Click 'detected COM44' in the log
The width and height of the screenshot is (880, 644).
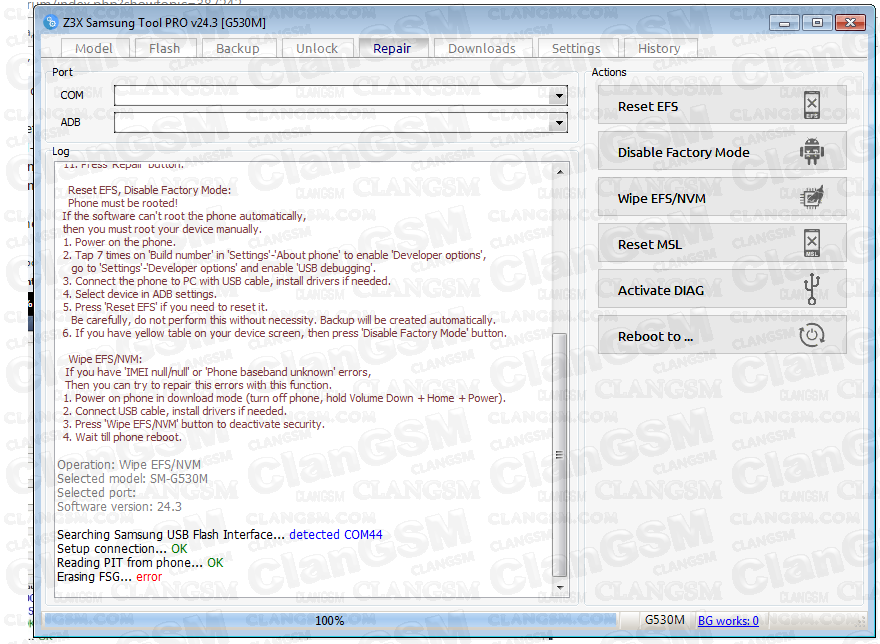(x=336, y=535)
